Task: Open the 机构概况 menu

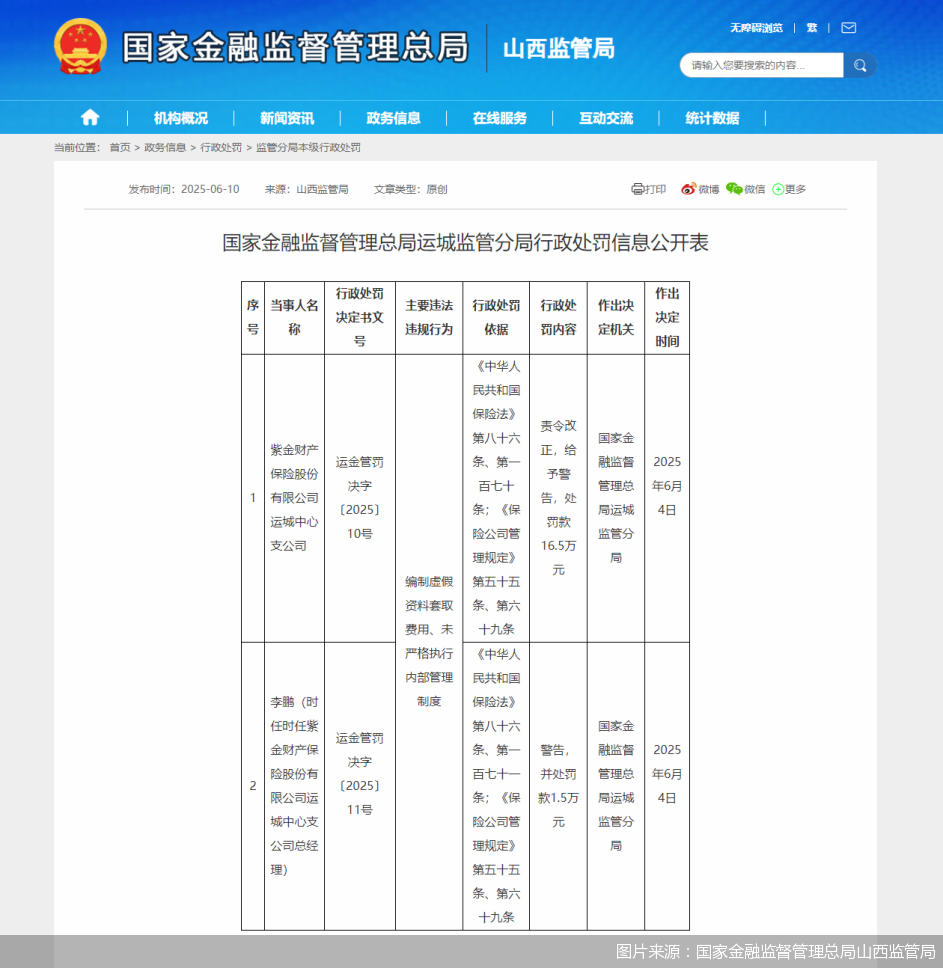Action: click(x=181, y=118)
